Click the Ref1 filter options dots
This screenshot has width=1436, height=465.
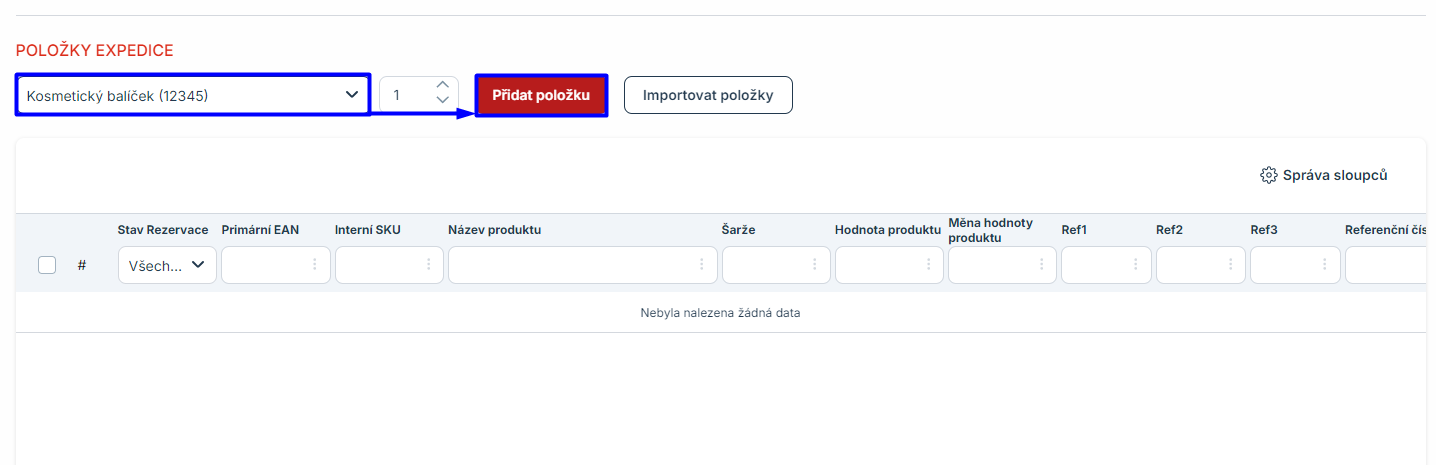(x=1136, y=265)
